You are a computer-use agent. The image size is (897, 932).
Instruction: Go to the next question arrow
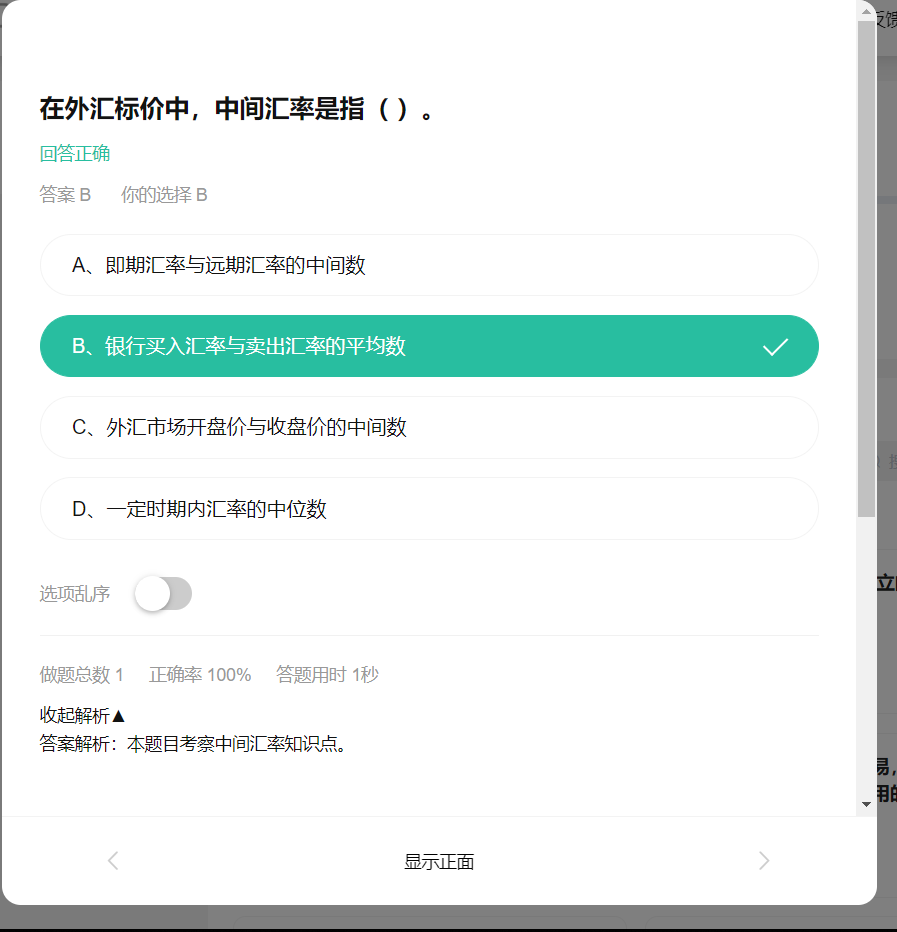[x=764, y=861]
